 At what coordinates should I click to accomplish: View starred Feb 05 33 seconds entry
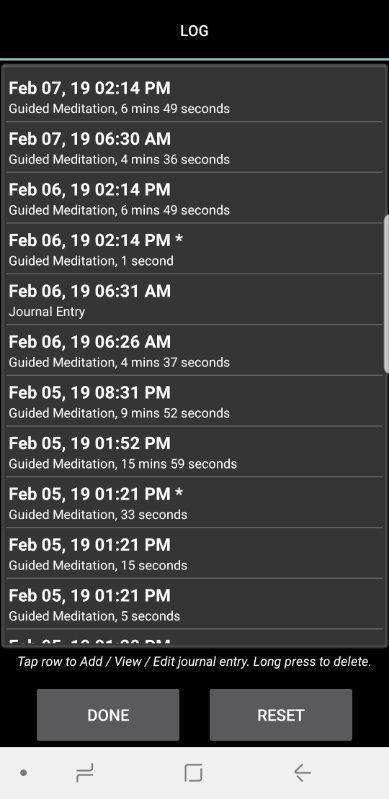tap(195, 502)
